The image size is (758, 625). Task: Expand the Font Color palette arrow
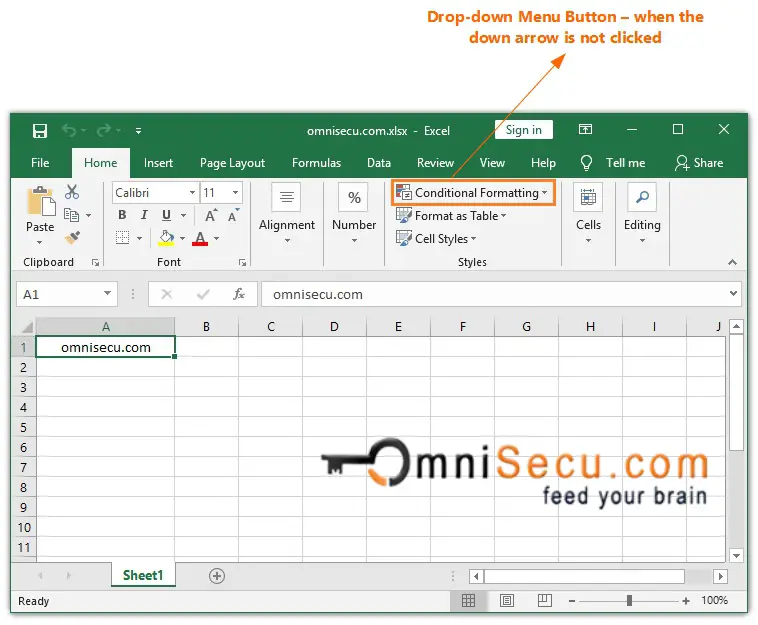point(217,238)
